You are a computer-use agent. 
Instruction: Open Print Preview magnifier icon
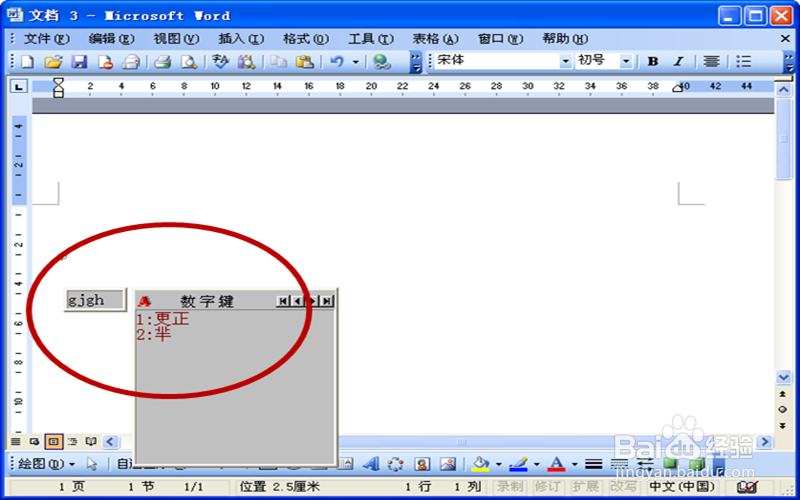pyautogui.click(x=189, y=62)
